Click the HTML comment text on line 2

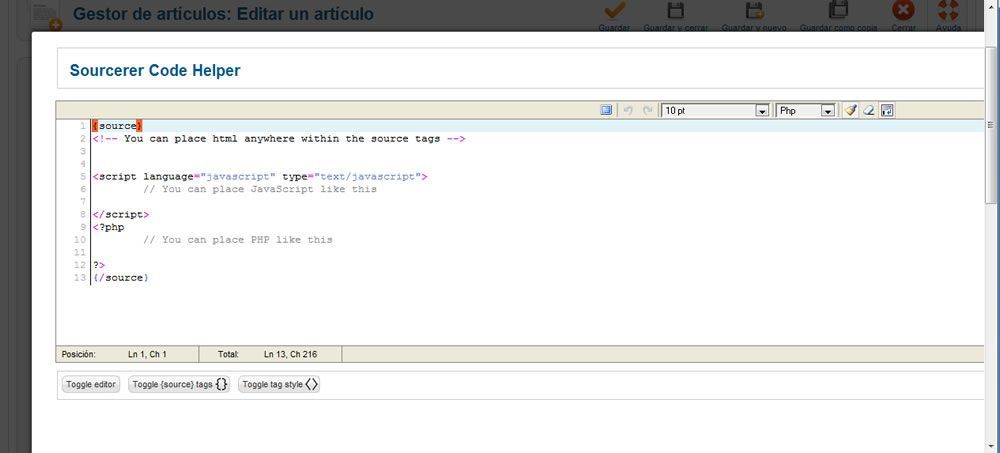coord(279,138)
